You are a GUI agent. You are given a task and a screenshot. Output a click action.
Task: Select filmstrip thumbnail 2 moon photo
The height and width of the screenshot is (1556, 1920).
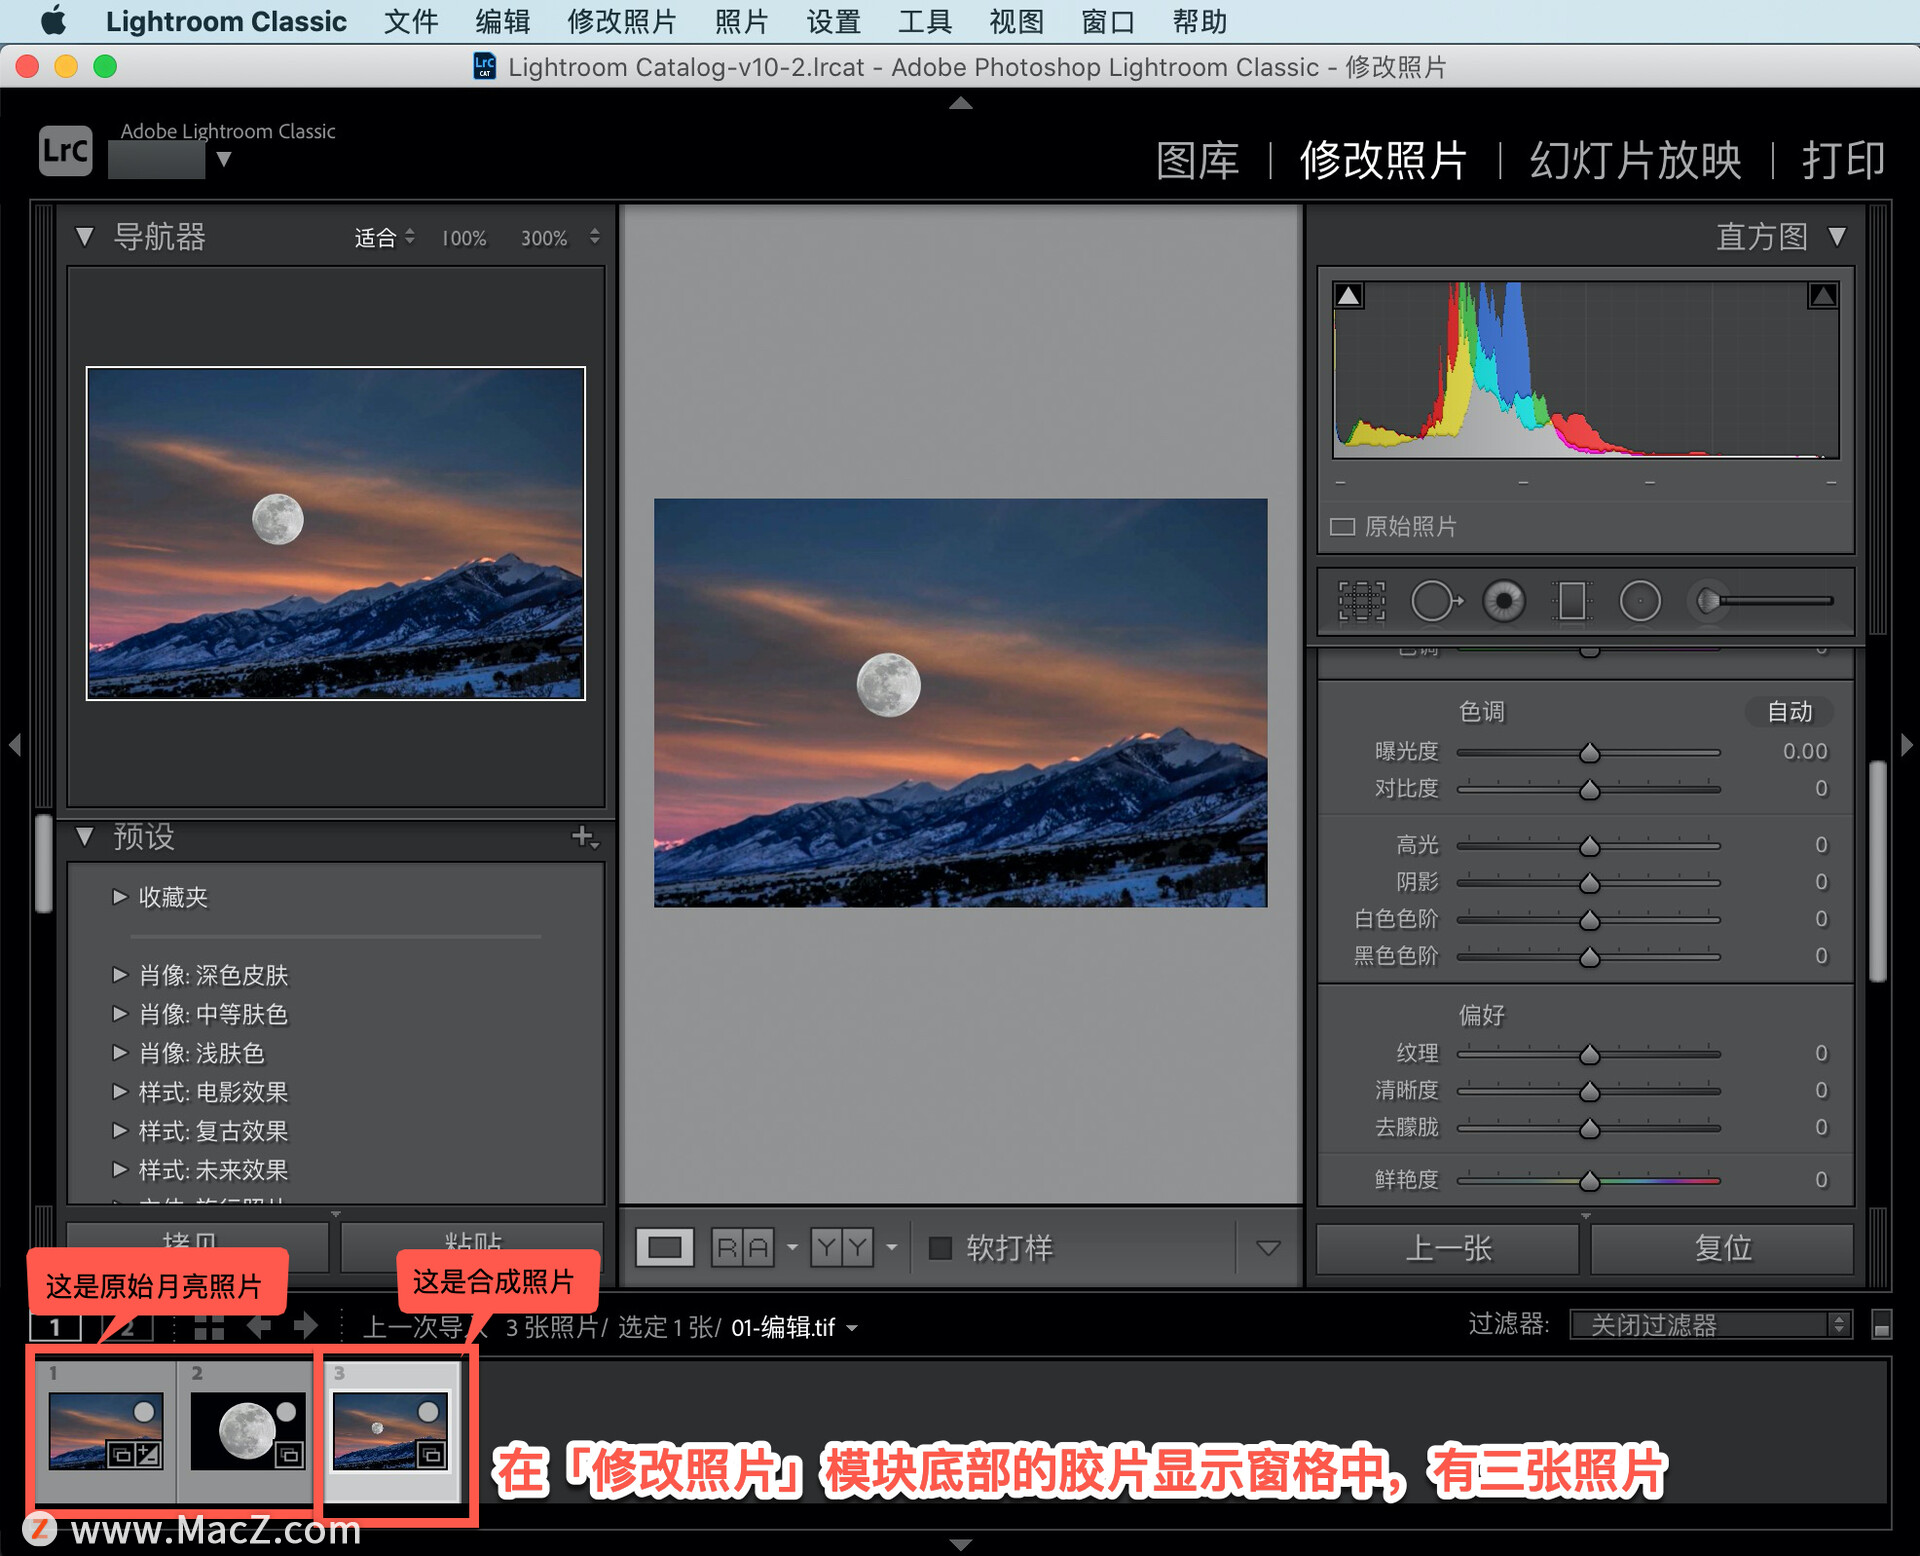point(247,1431)
